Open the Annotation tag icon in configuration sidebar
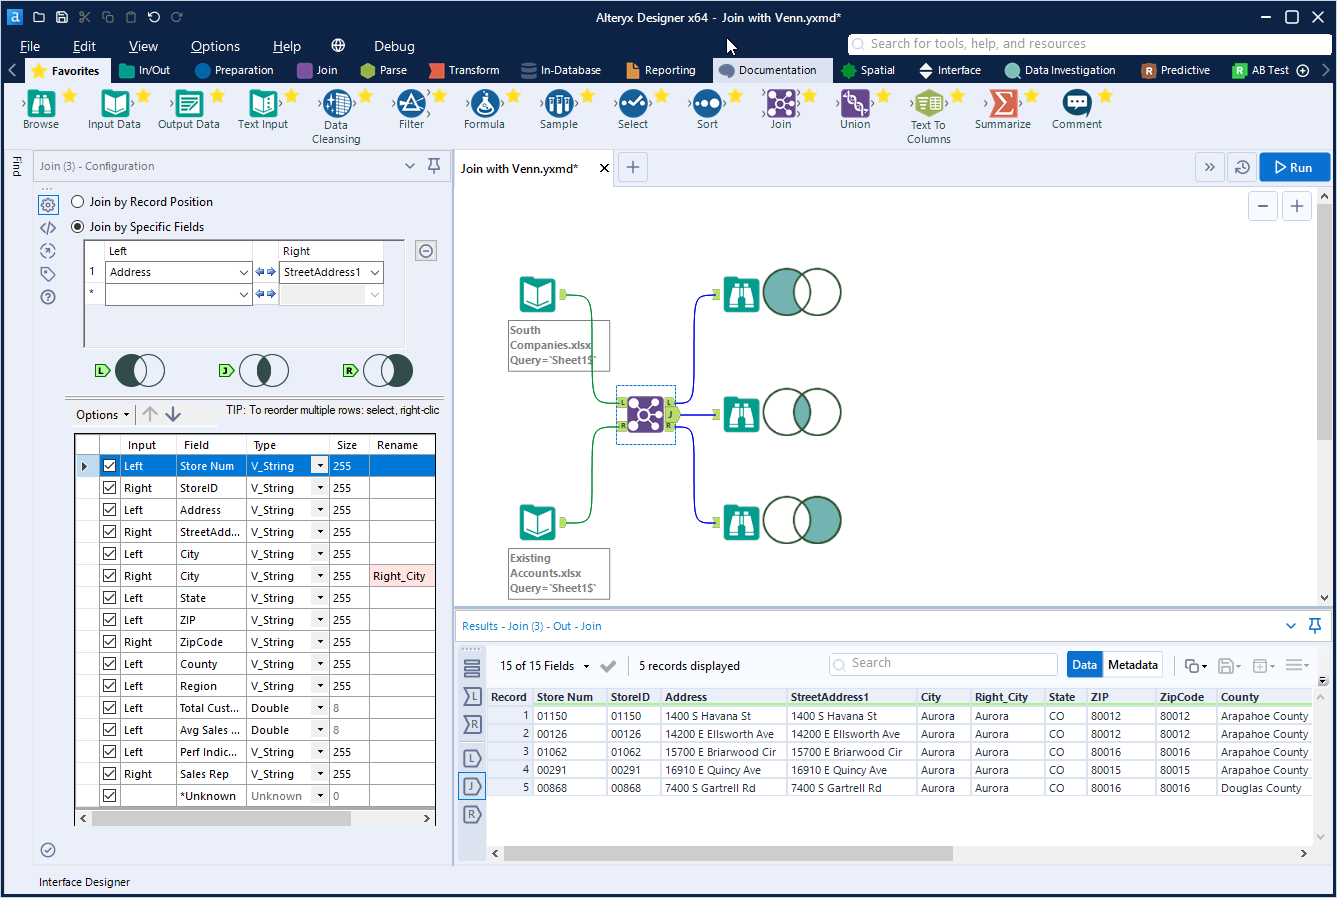Screen dimensions: 1337x898 click(47, 274)
